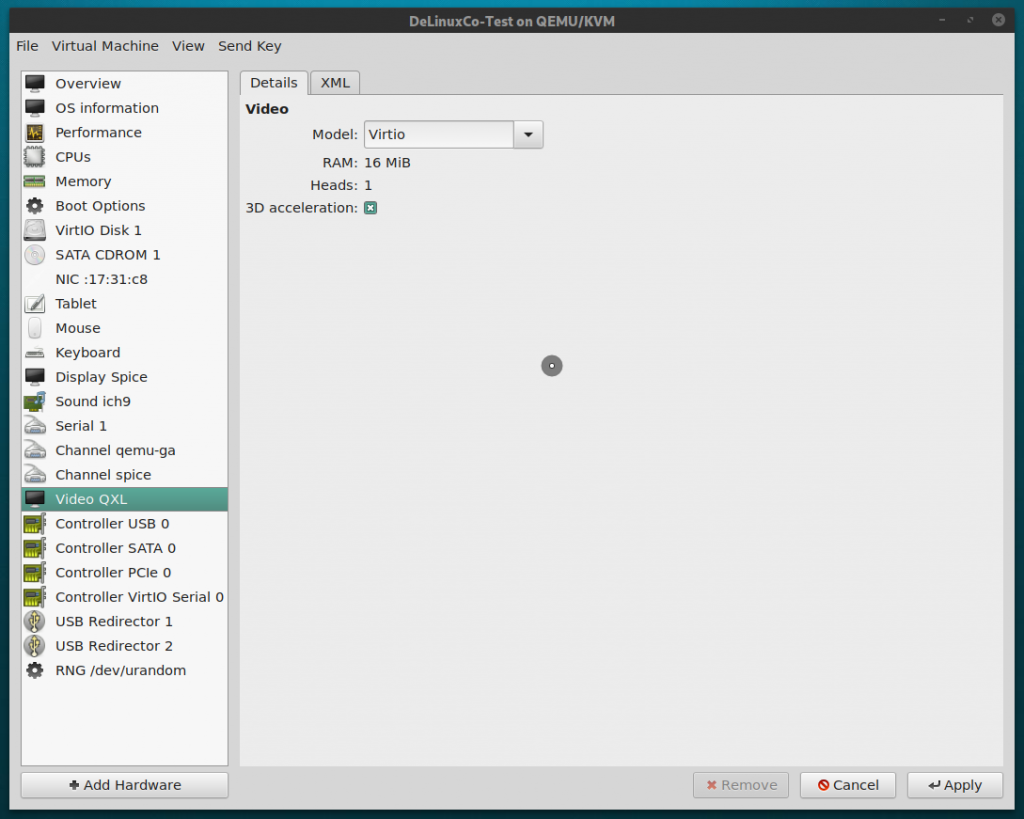Cancel the pending changes

click(x=847, y=784)
